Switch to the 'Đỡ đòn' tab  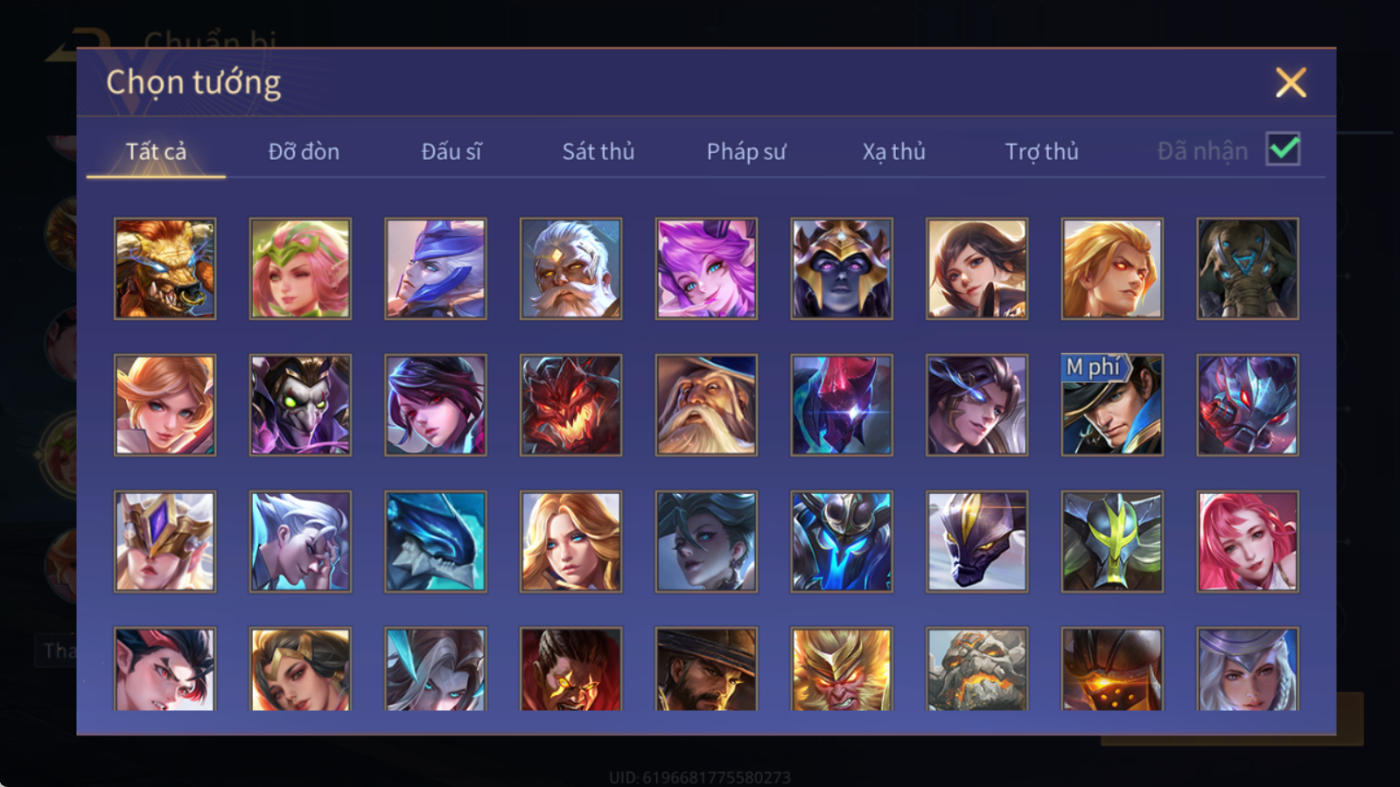coord(304,152)
